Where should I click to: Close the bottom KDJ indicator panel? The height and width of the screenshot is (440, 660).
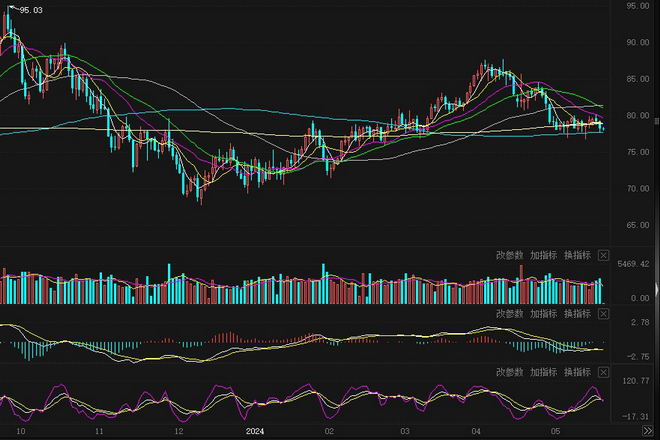604,371
